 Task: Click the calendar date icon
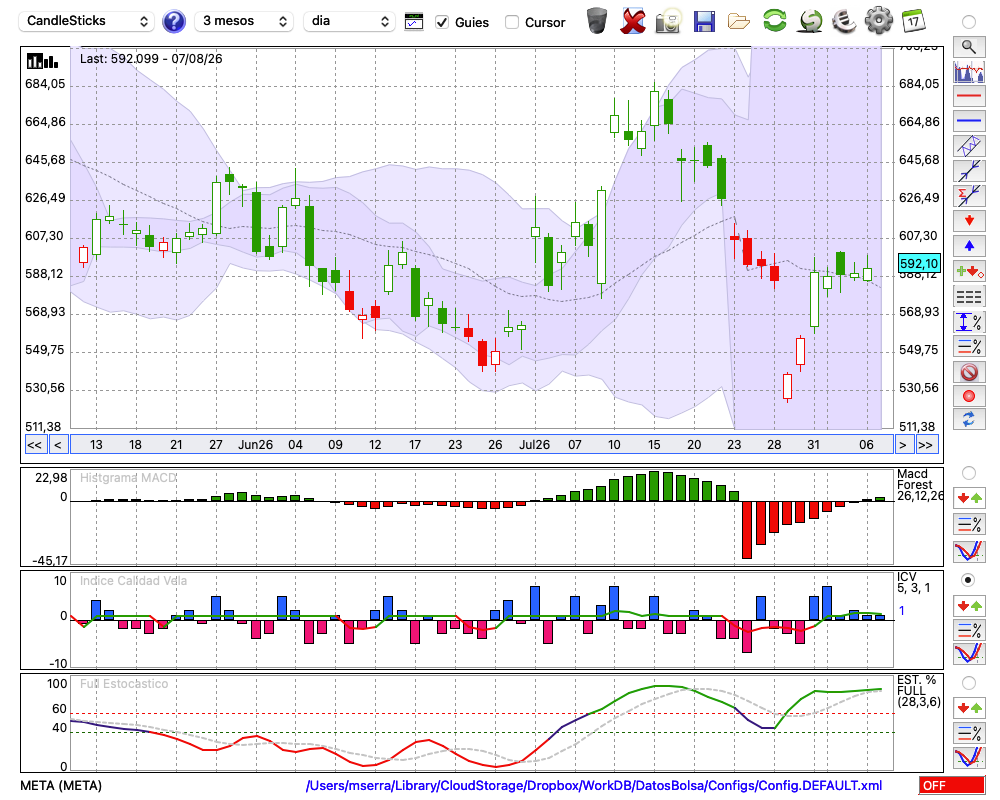coord(913,21)
